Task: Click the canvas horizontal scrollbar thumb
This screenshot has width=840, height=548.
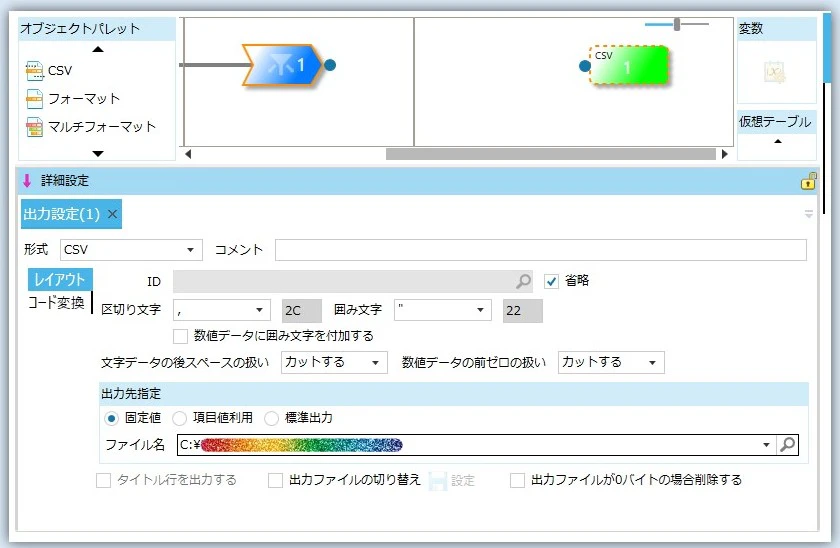Action: 551,154
